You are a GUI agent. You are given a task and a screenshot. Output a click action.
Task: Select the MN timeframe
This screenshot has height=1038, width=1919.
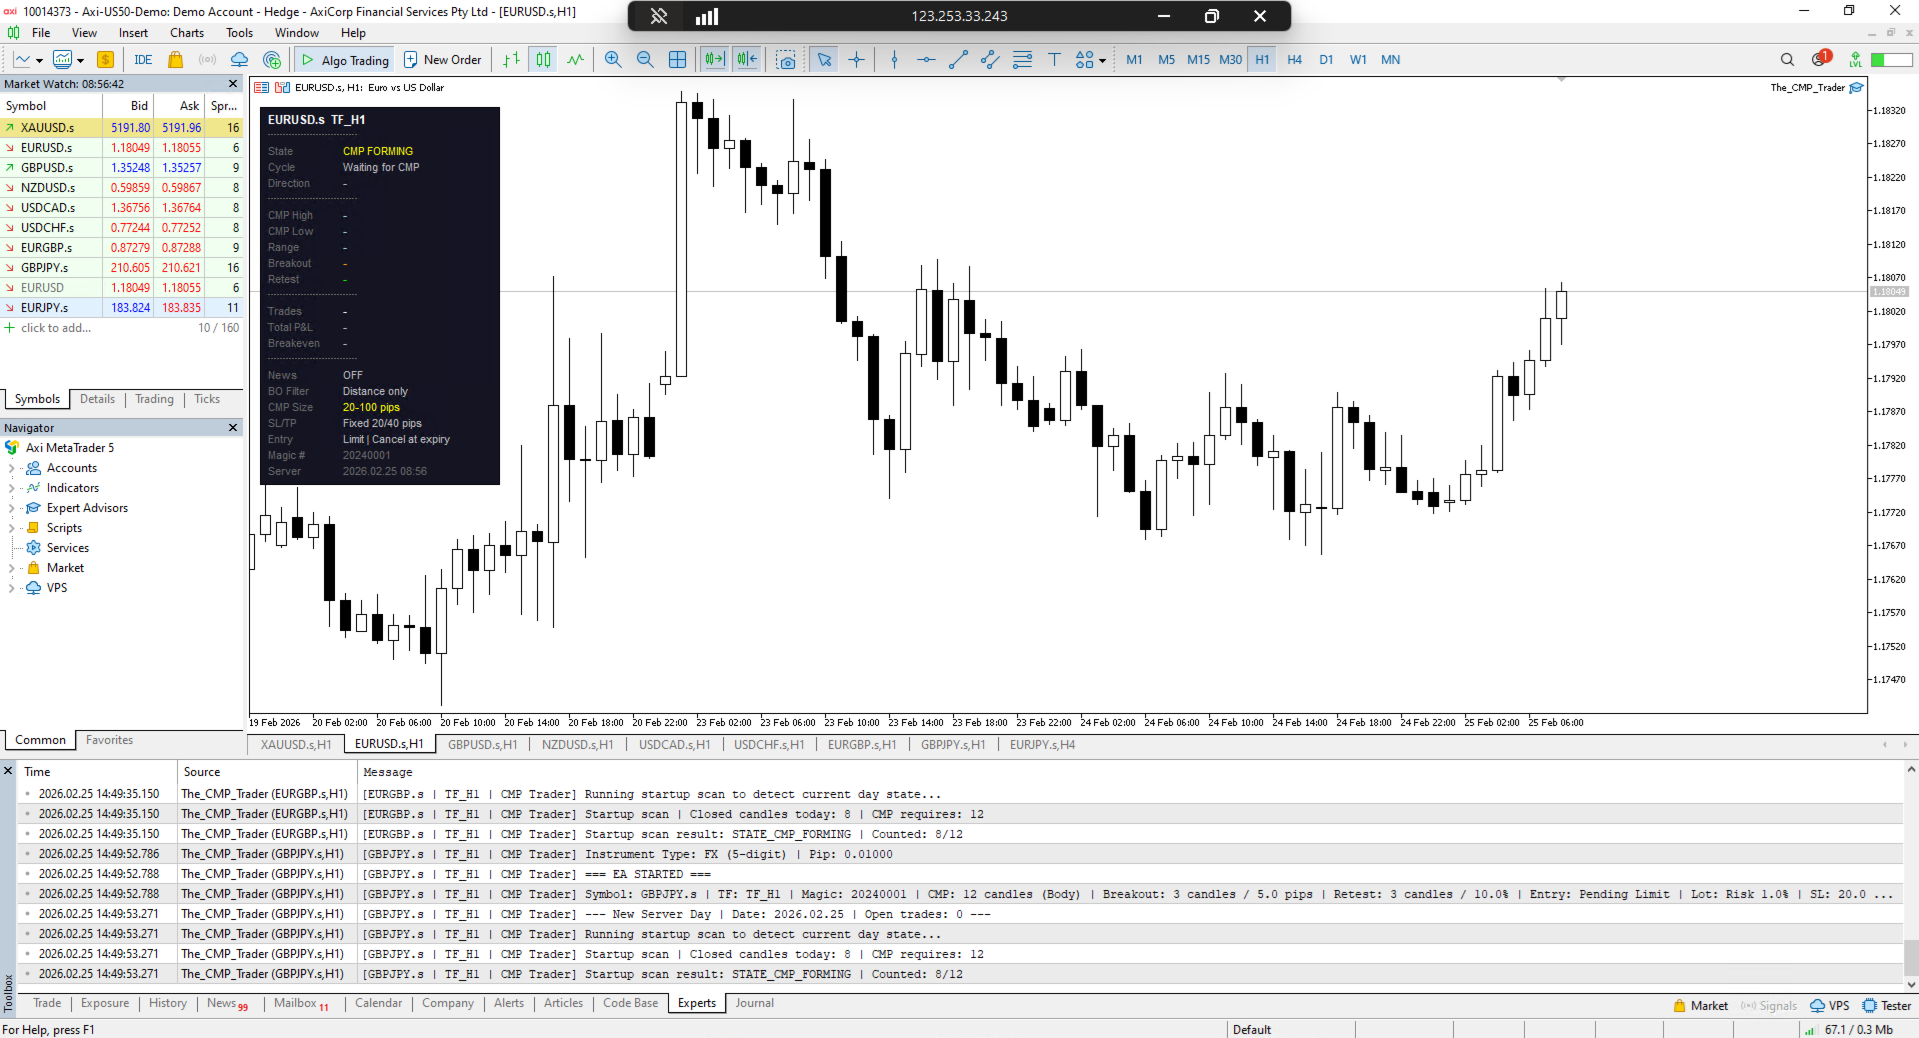coord(1390,60)
